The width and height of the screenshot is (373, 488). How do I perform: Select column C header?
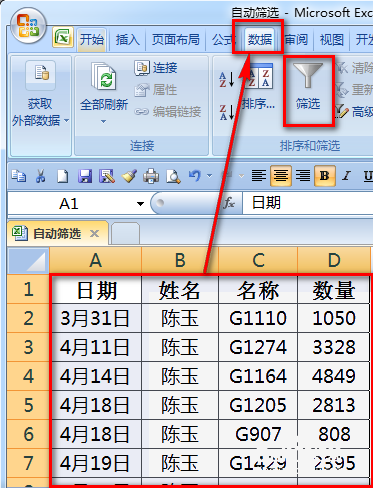(258, 261)
